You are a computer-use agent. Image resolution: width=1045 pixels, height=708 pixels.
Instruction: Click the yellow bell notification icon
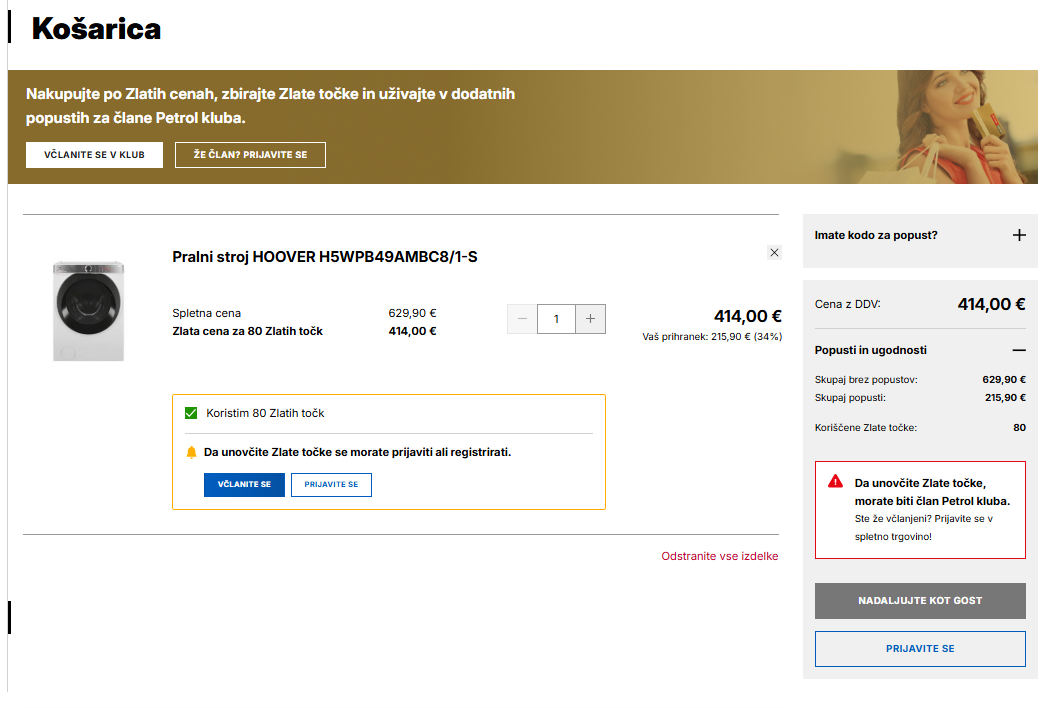click(x=192, y=452)
